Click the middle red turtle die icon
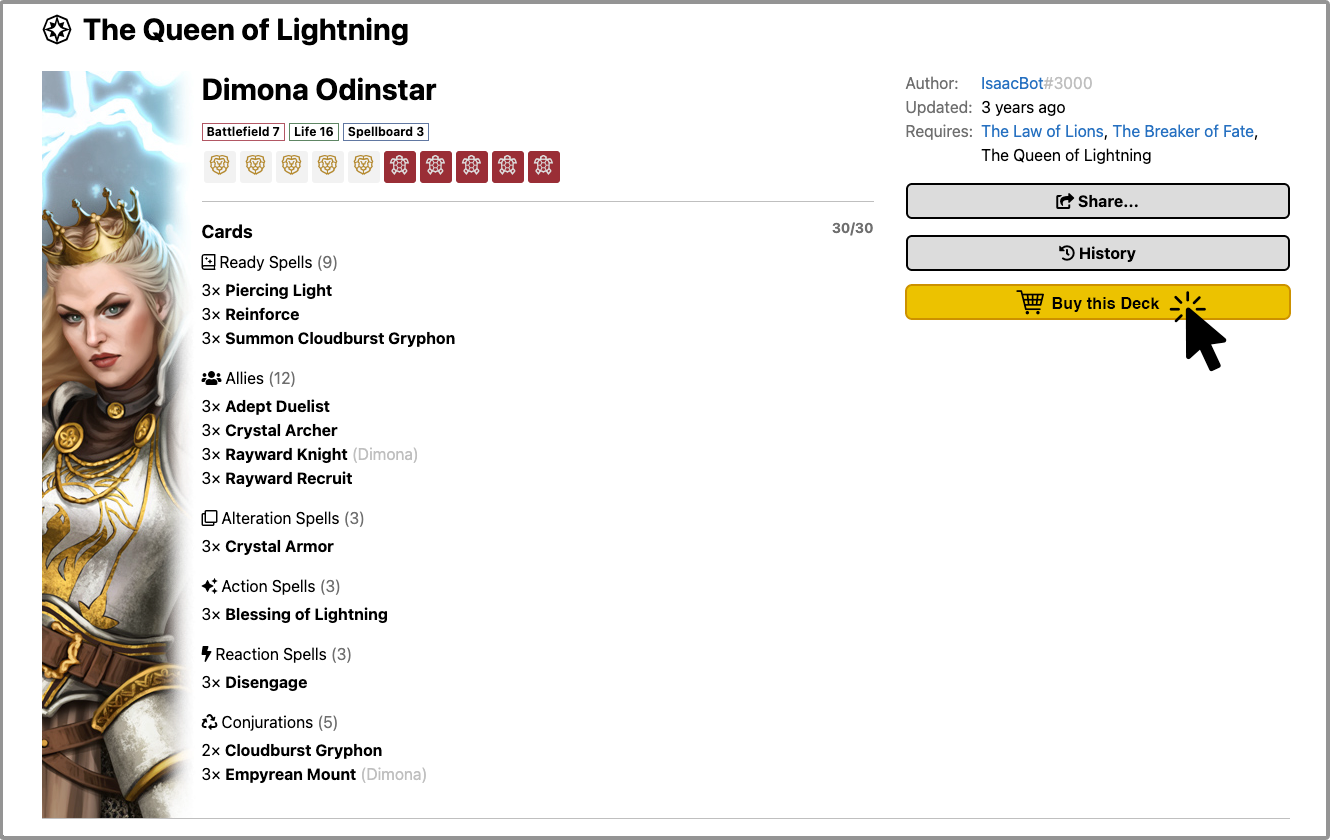1330x840 pixels. coord(471,166)
